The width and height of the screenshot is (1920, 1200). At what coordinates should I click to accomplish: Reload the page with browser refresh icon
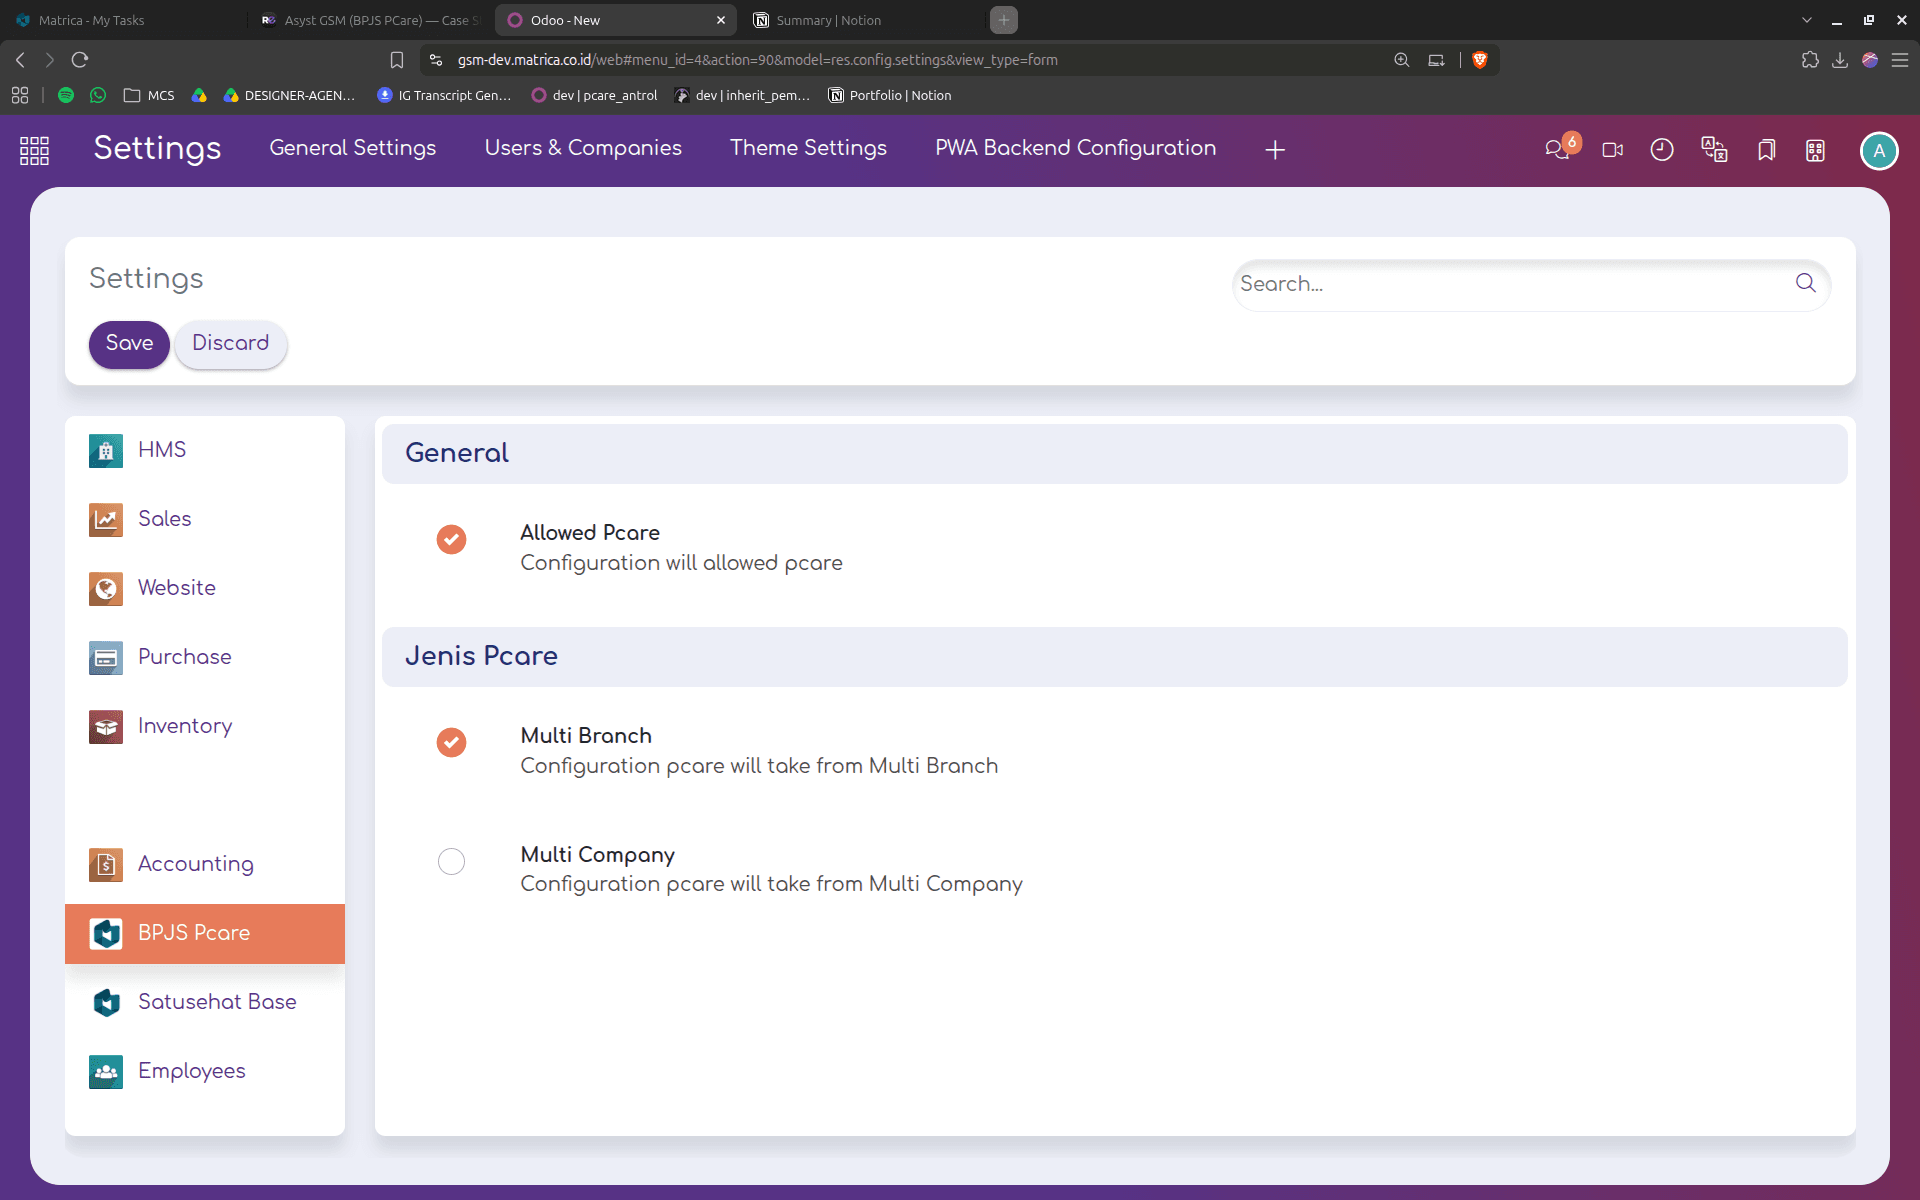click(x=80, y=60)
